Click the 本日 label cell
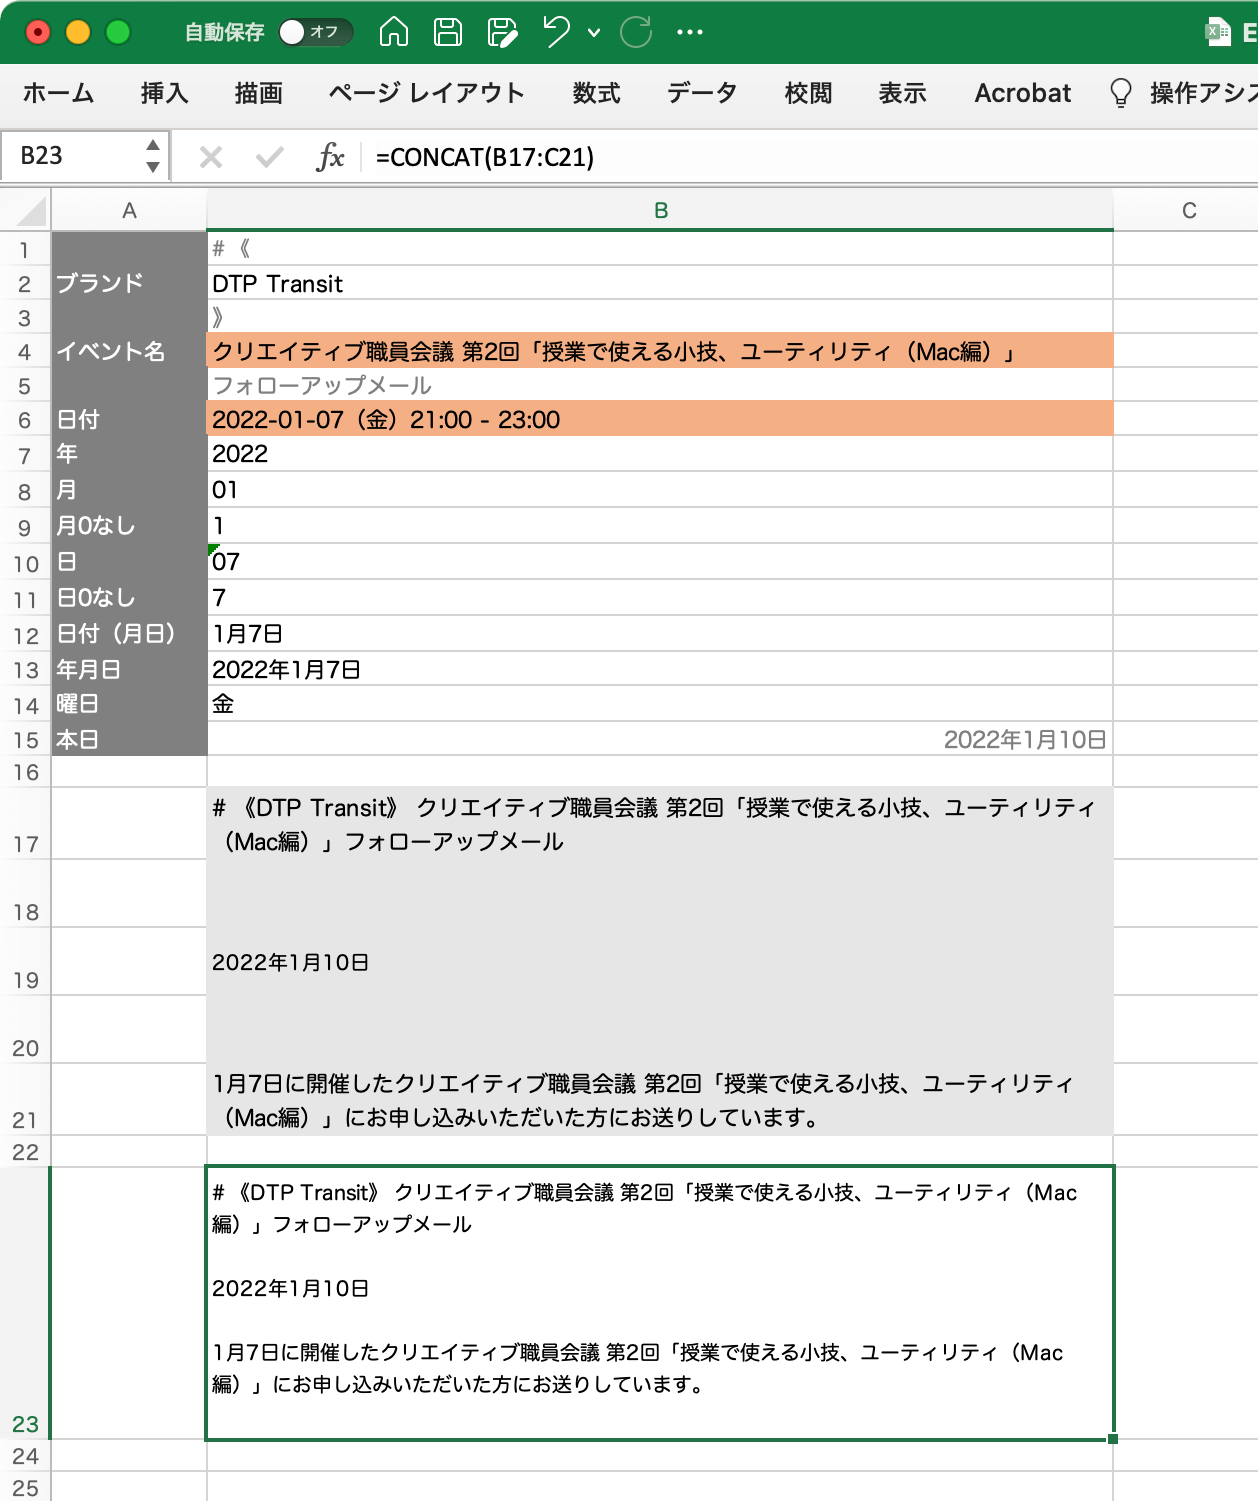This screenshot has height=1501, width=1258. (129, 739)
